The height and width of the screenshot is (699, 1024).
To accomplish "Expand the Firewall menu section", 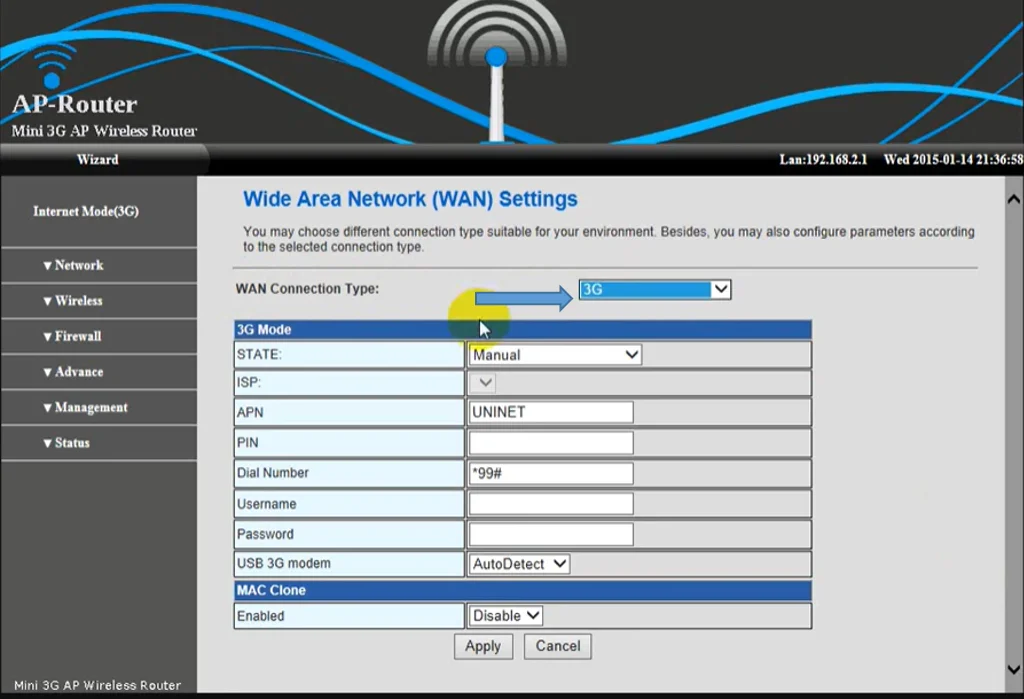I will point(72,336).
